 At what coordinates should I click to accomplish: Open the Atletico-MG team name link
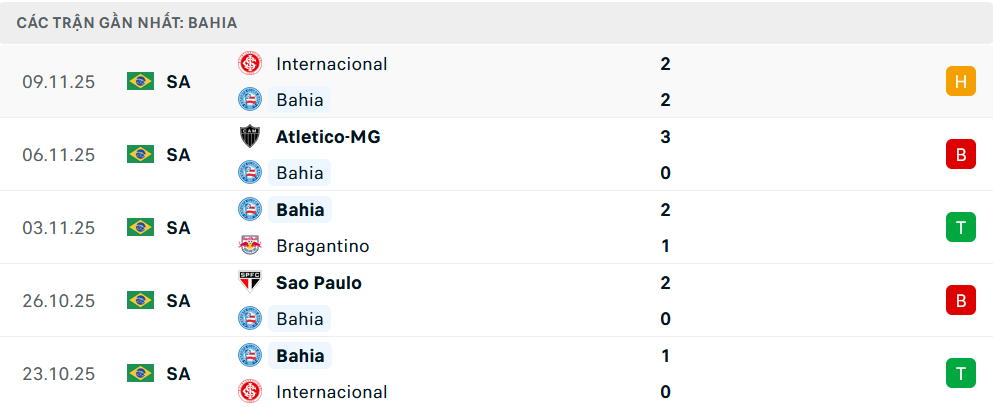pyautogui.click(x=327, y=137)
